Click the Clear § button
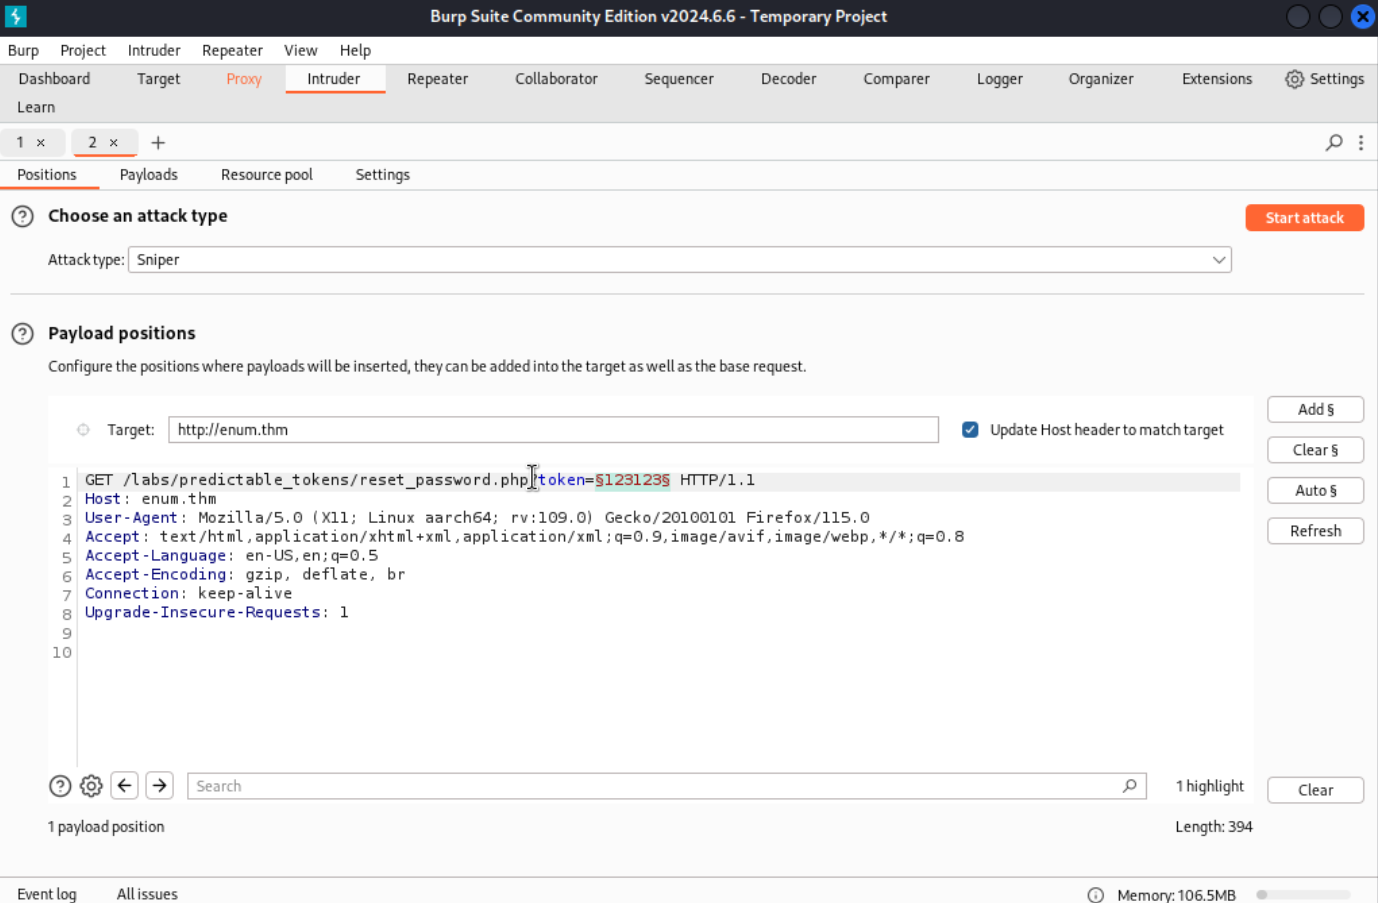The height and width of the screenshot is (903, 1378). [x=1315, y=450]
